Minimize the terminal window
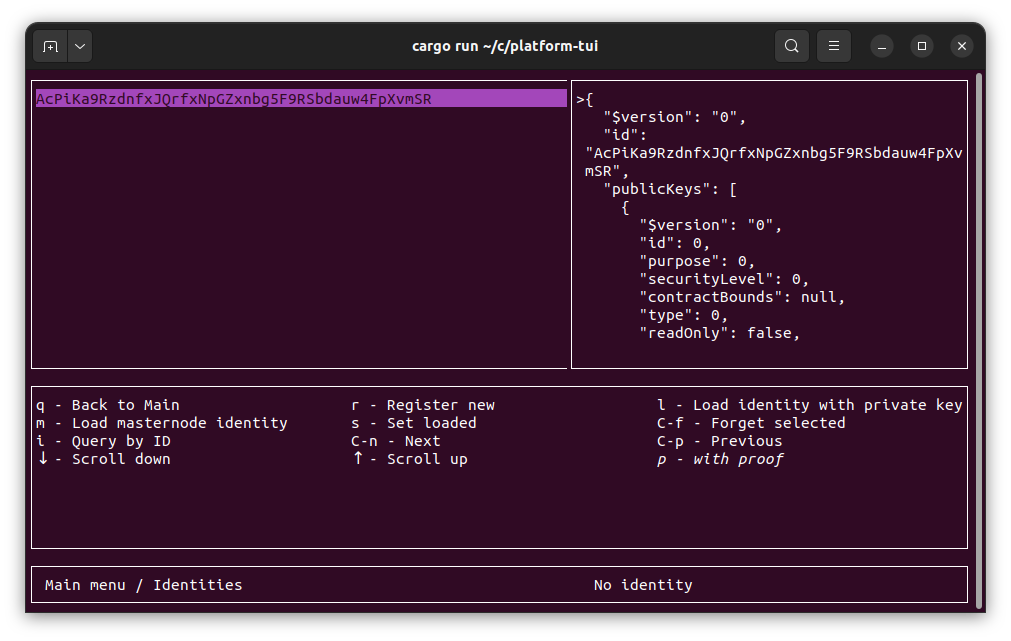Viewport: 1011px width, 641px height. tap(881, 46)
